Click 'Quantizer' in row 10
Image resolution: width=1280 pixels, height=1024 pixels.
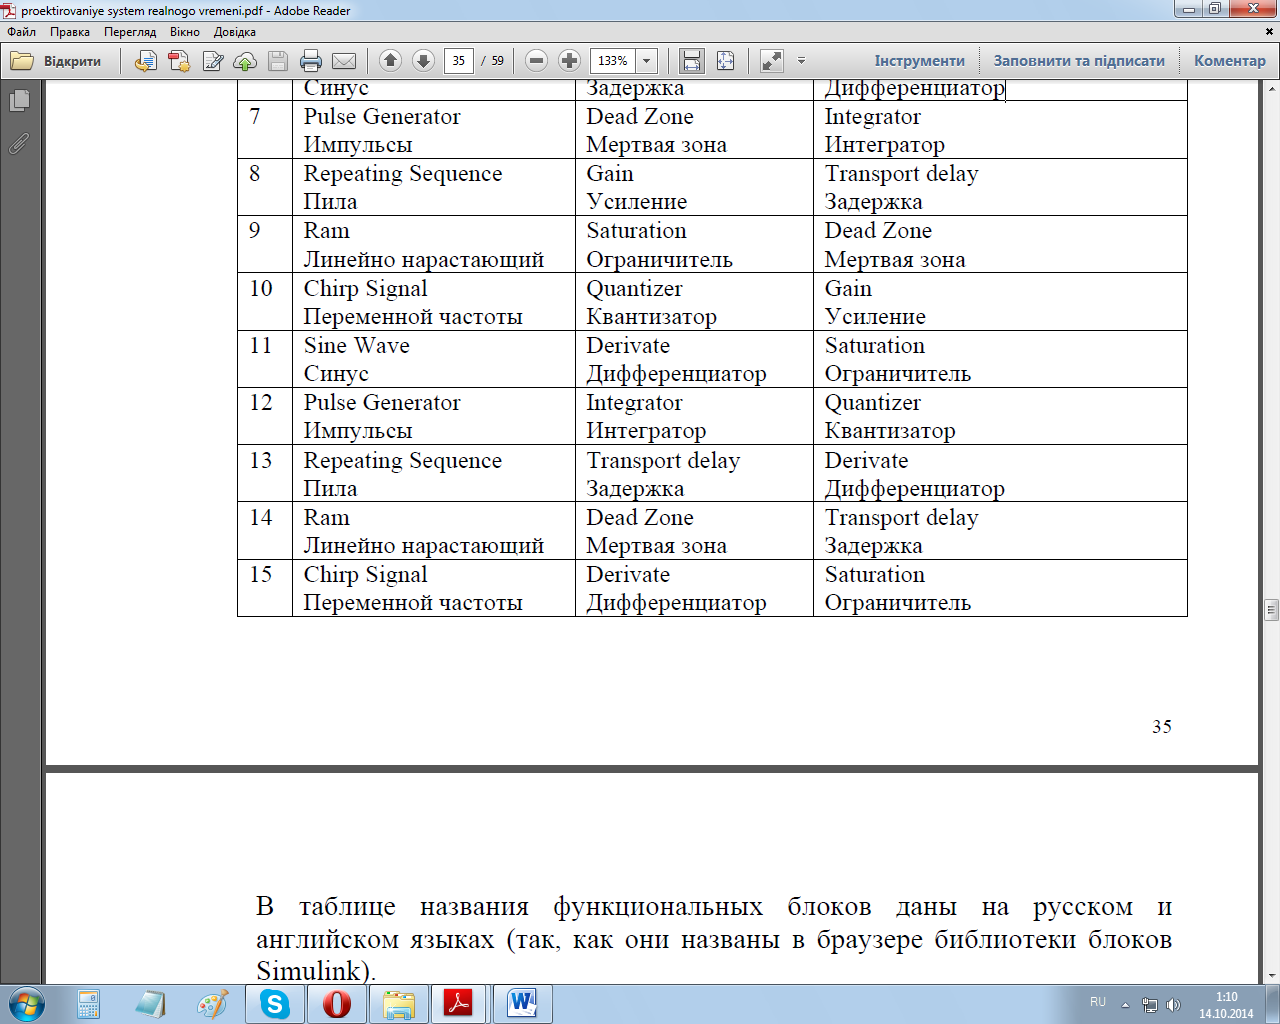(634, 288)
